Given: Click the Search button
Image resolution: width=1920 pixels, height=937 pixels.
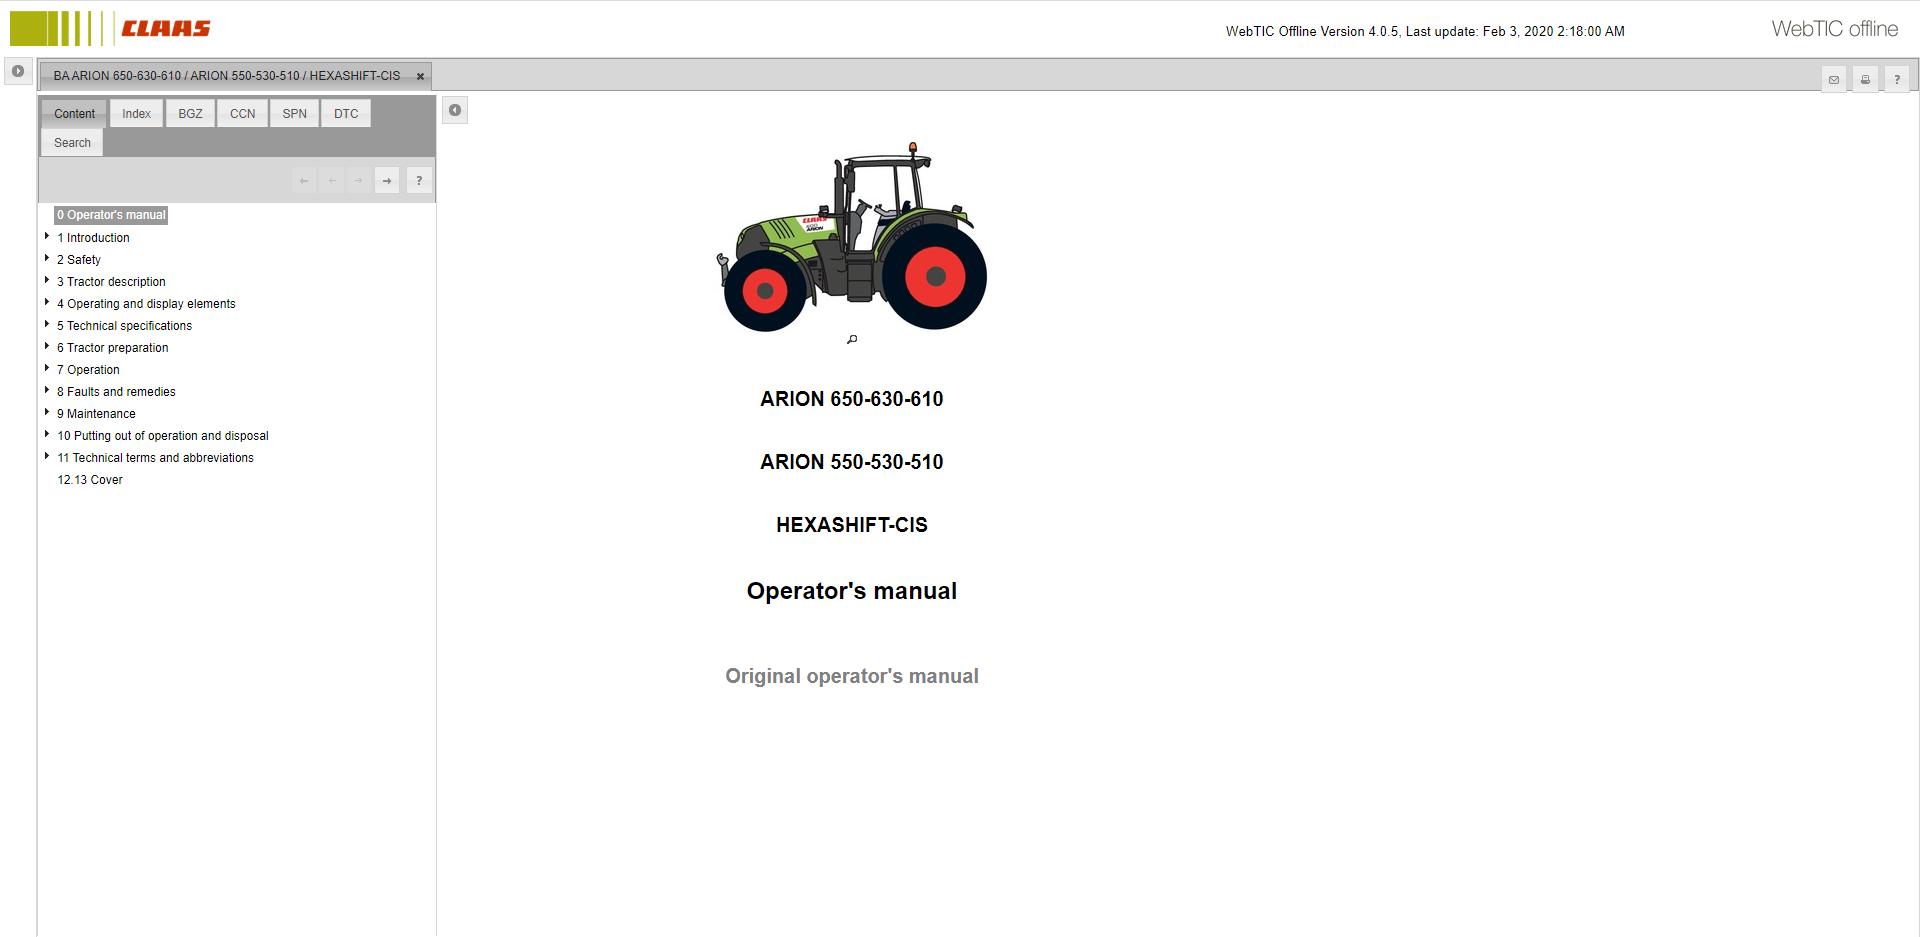Looking at the screenshot, I should (x=70, y=142).
